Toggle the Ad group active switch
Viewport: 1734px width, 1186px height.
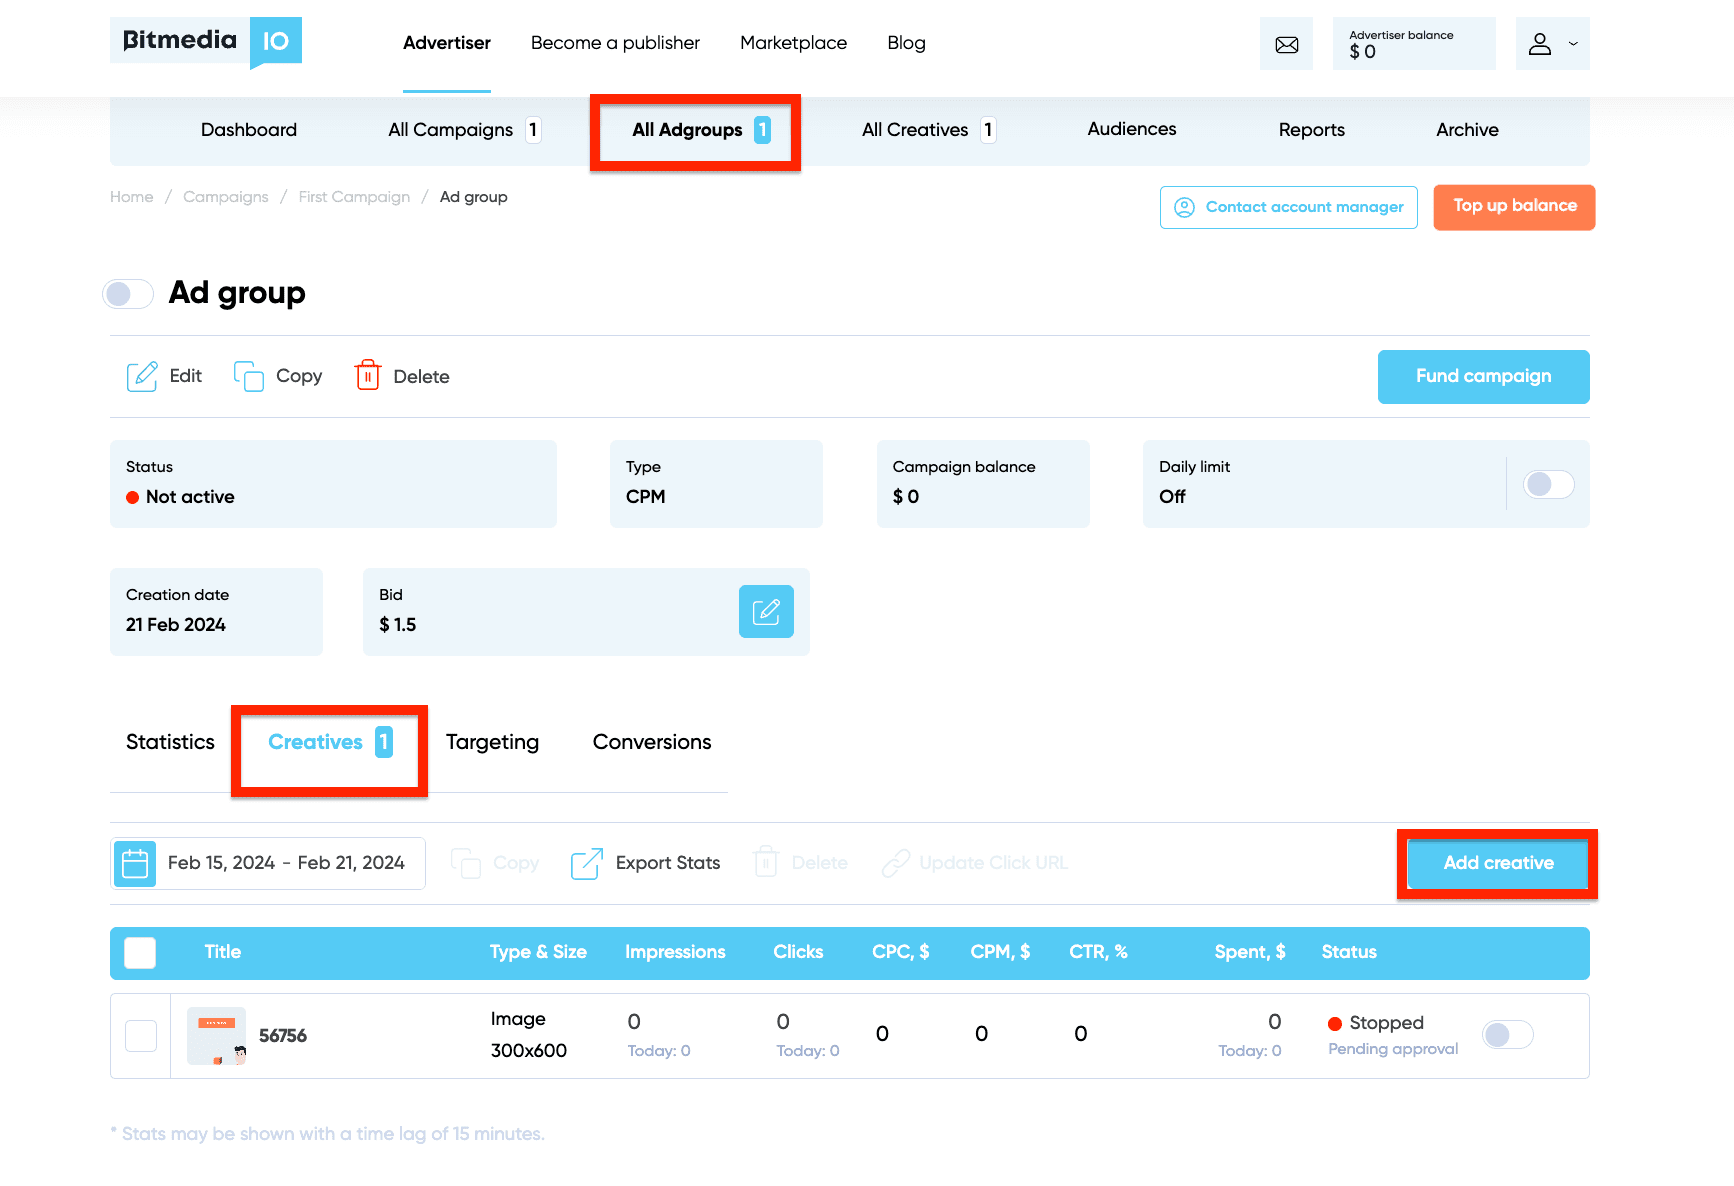click(128, 294)
